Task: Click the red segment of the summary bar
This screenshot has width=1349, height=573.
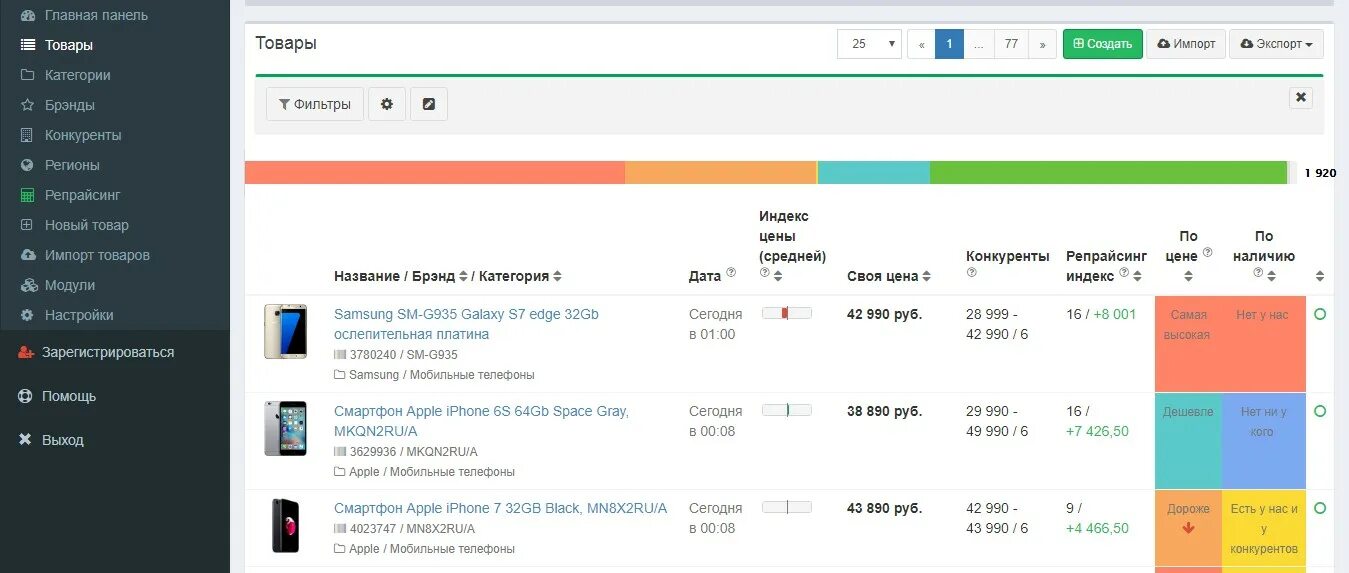Action: coord(435,172)
